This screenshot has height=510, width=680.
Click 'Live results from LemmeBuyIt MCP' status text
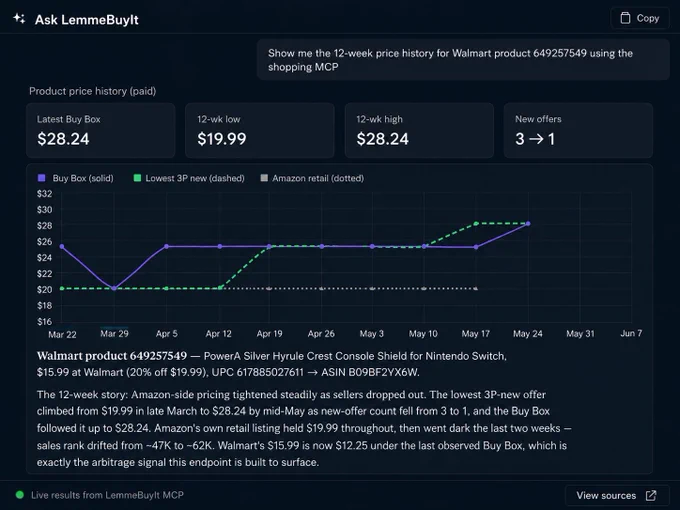[107, 495]
